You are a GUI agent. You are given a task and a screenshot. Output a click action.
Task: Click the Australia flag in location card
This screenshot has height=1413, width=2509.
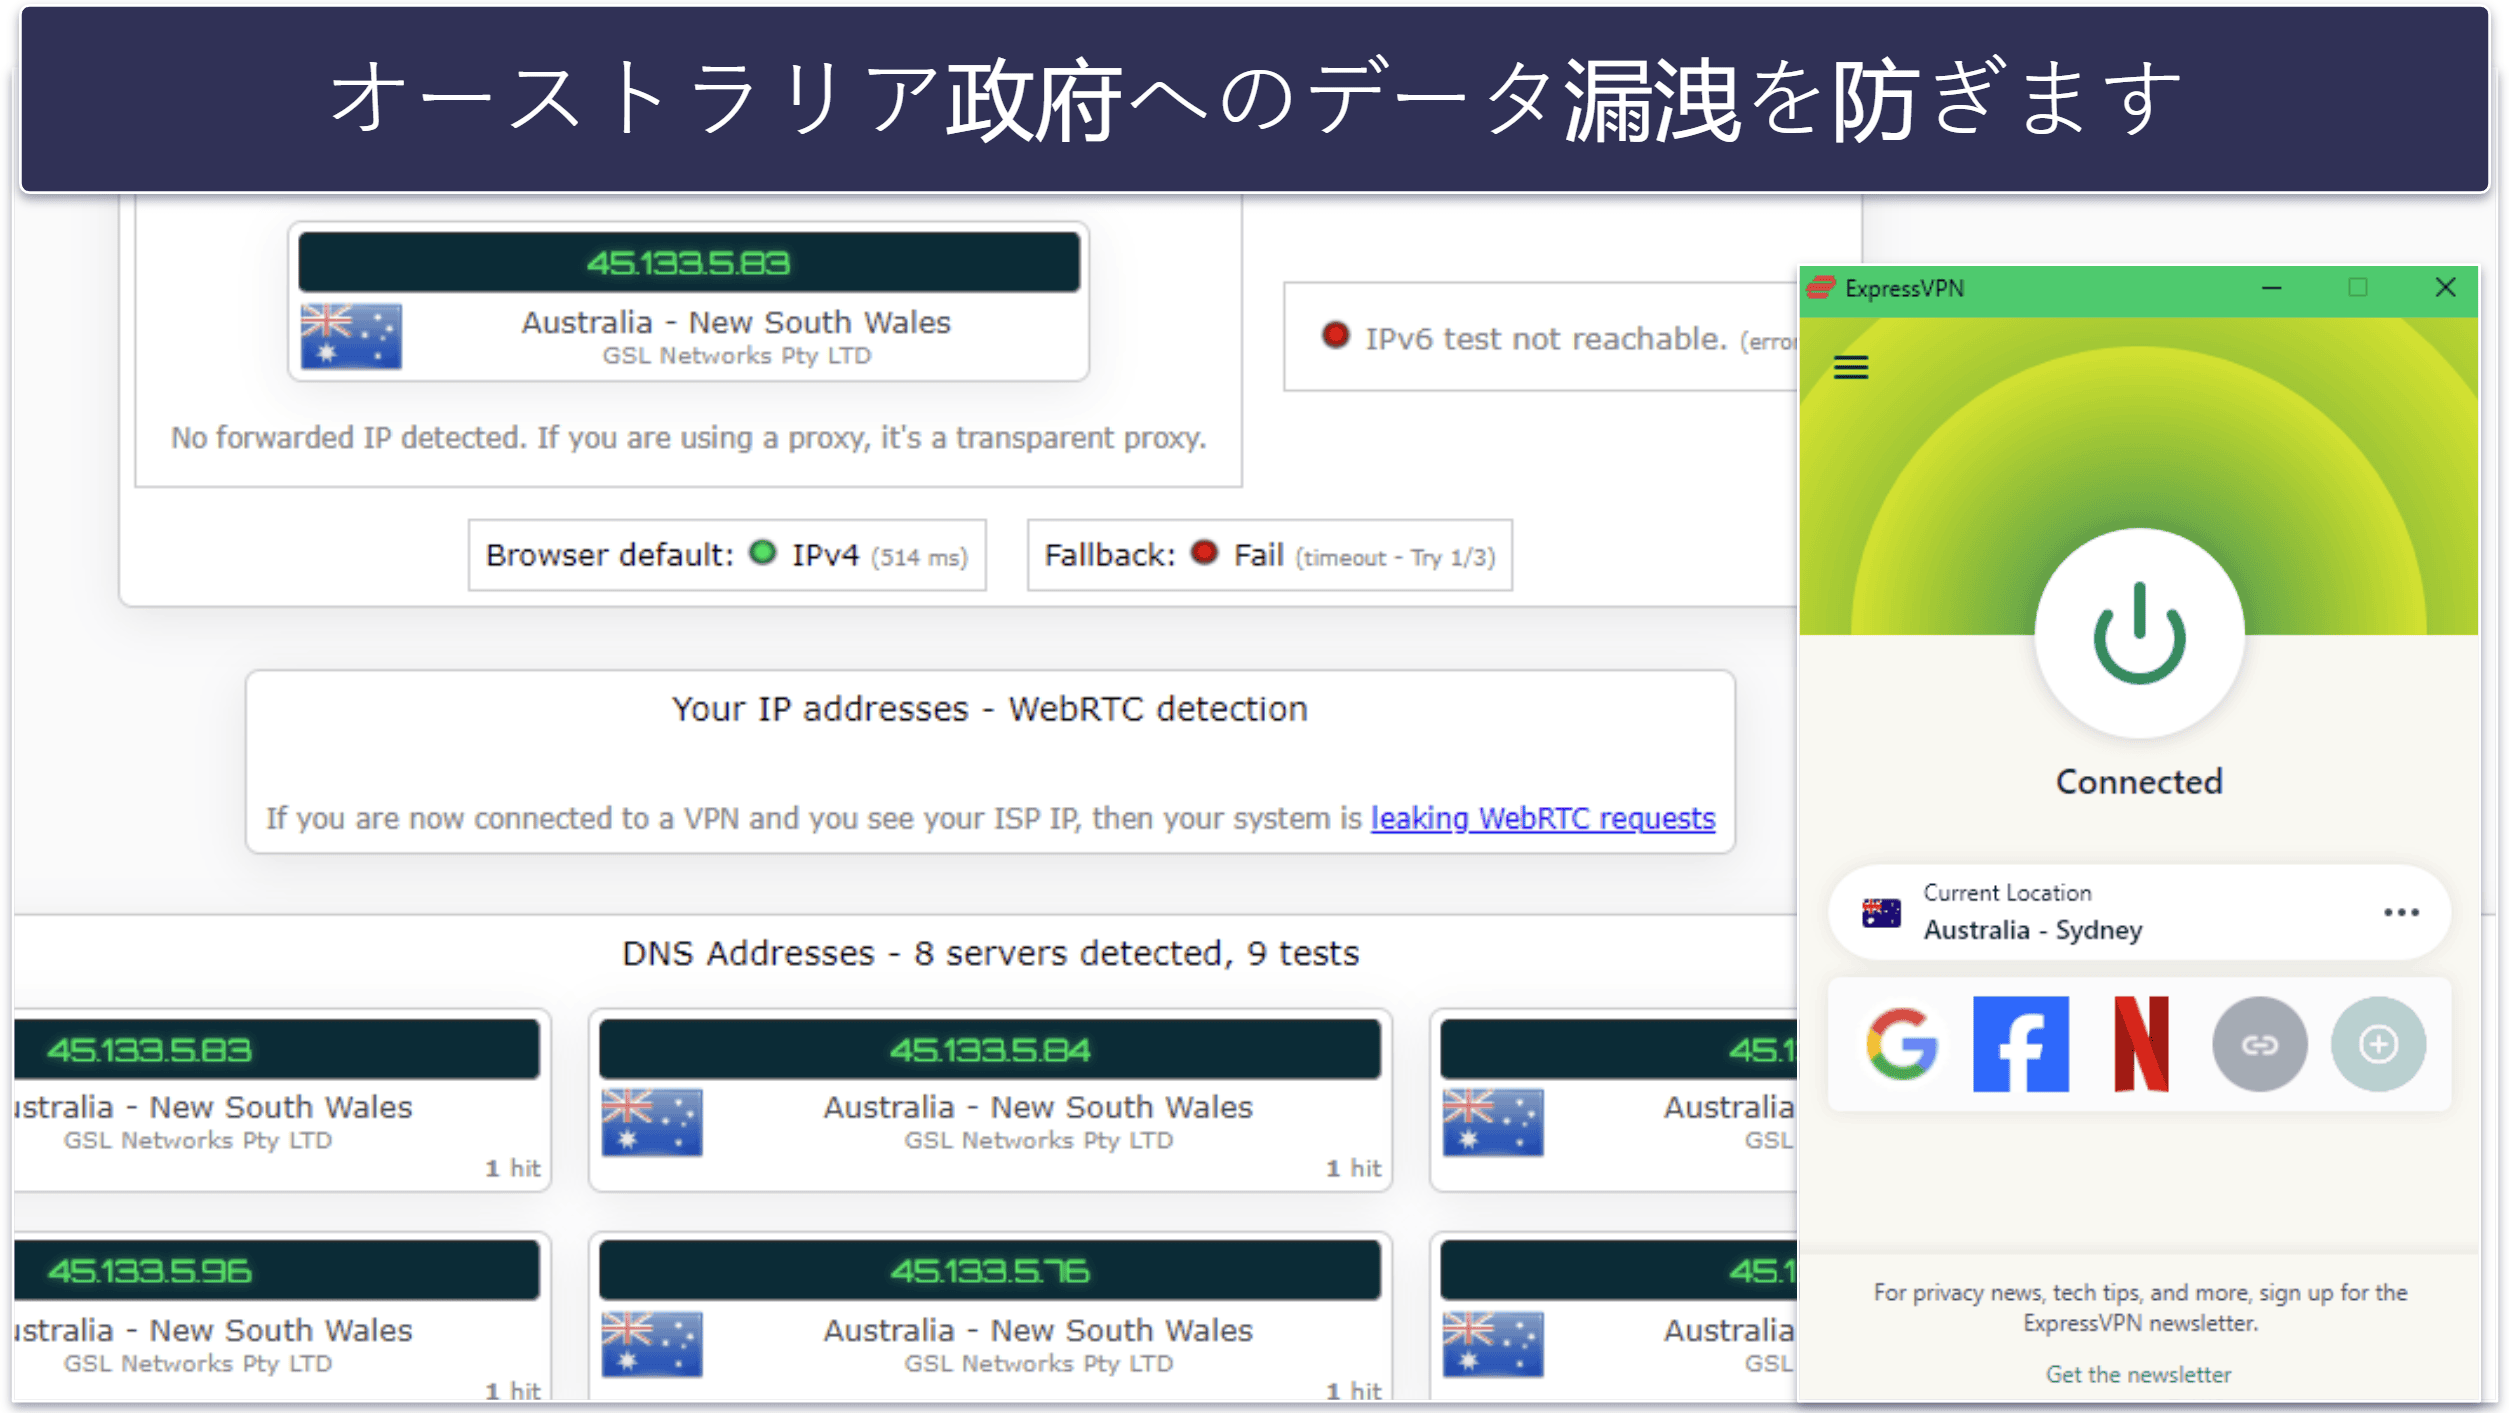pyautogui.click(x=1880, y=912)
